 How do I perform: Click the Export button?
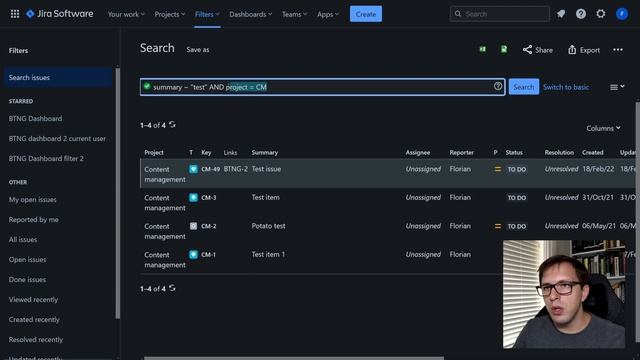coord(584,50)
